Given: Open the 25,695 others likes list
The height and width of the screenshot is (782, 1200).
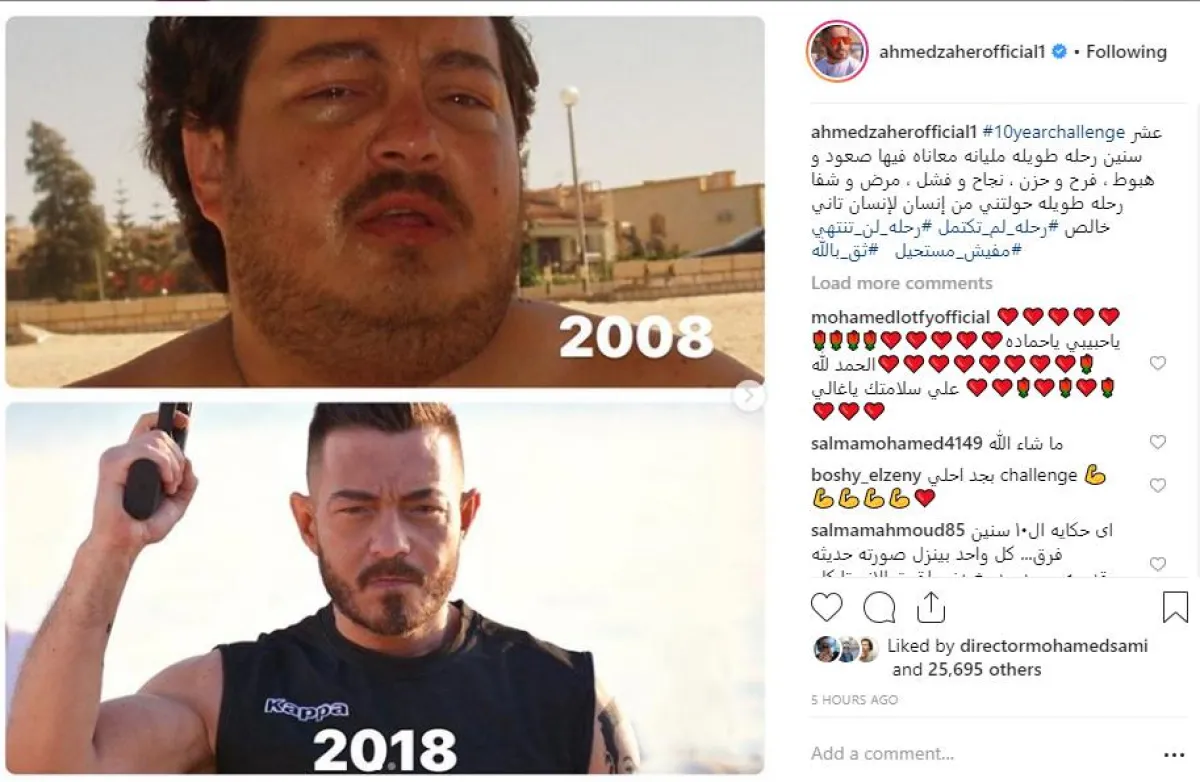Looking at the screenshot, I should click(966, 670).
